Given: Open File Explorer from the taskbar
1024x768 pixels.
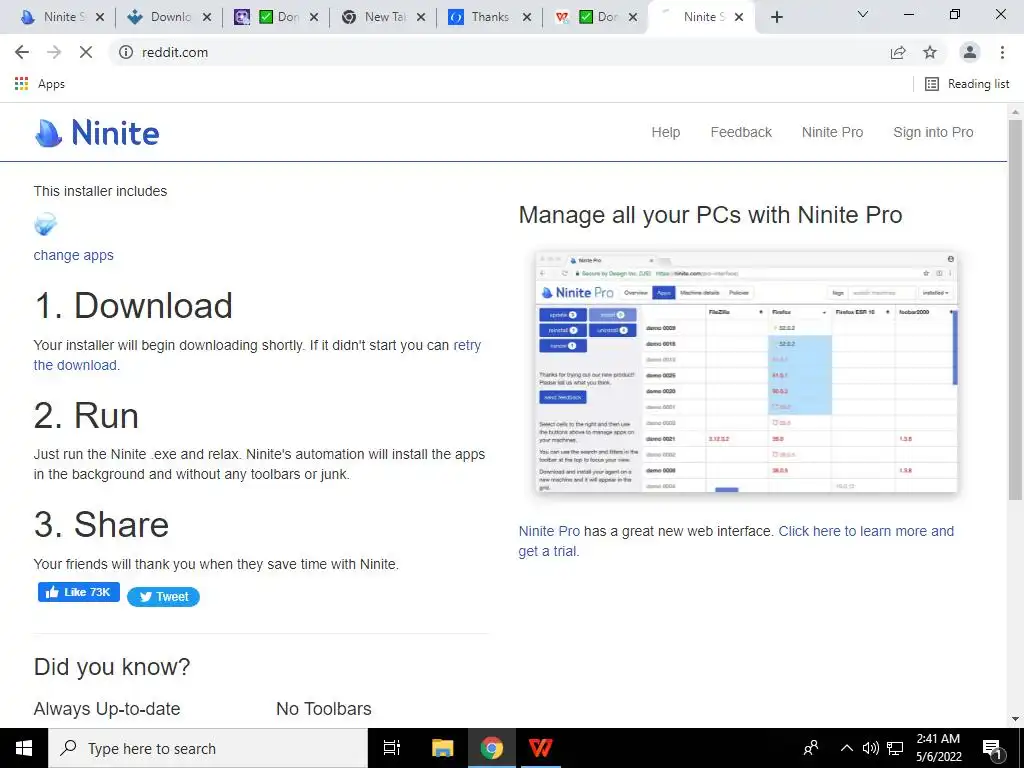Looking at the screenshot, I should pyautogui.click(x=442, y=748).
